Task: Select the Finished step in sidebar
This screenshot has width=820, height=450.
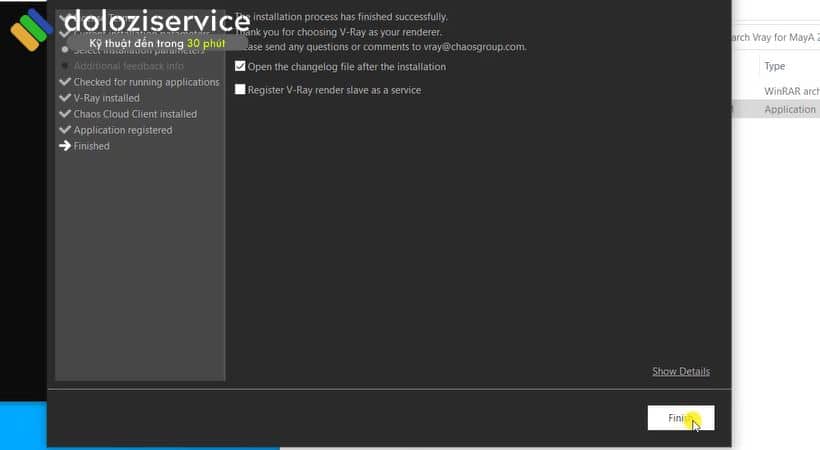Action: point(92,146)
